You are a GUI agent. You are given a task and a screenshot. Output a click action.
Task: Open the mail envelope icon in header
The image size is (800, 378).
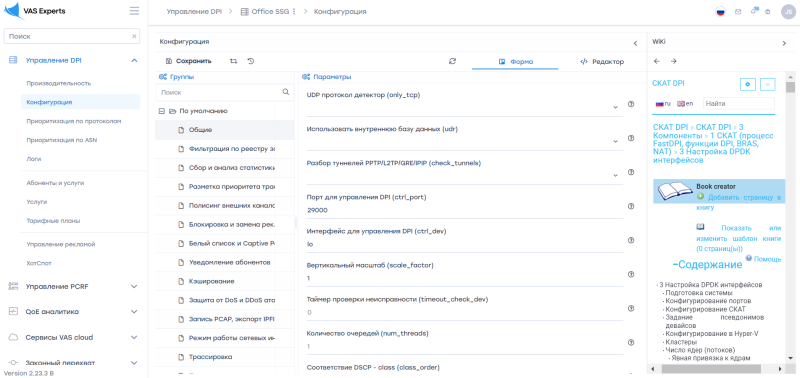coord(738,12)
